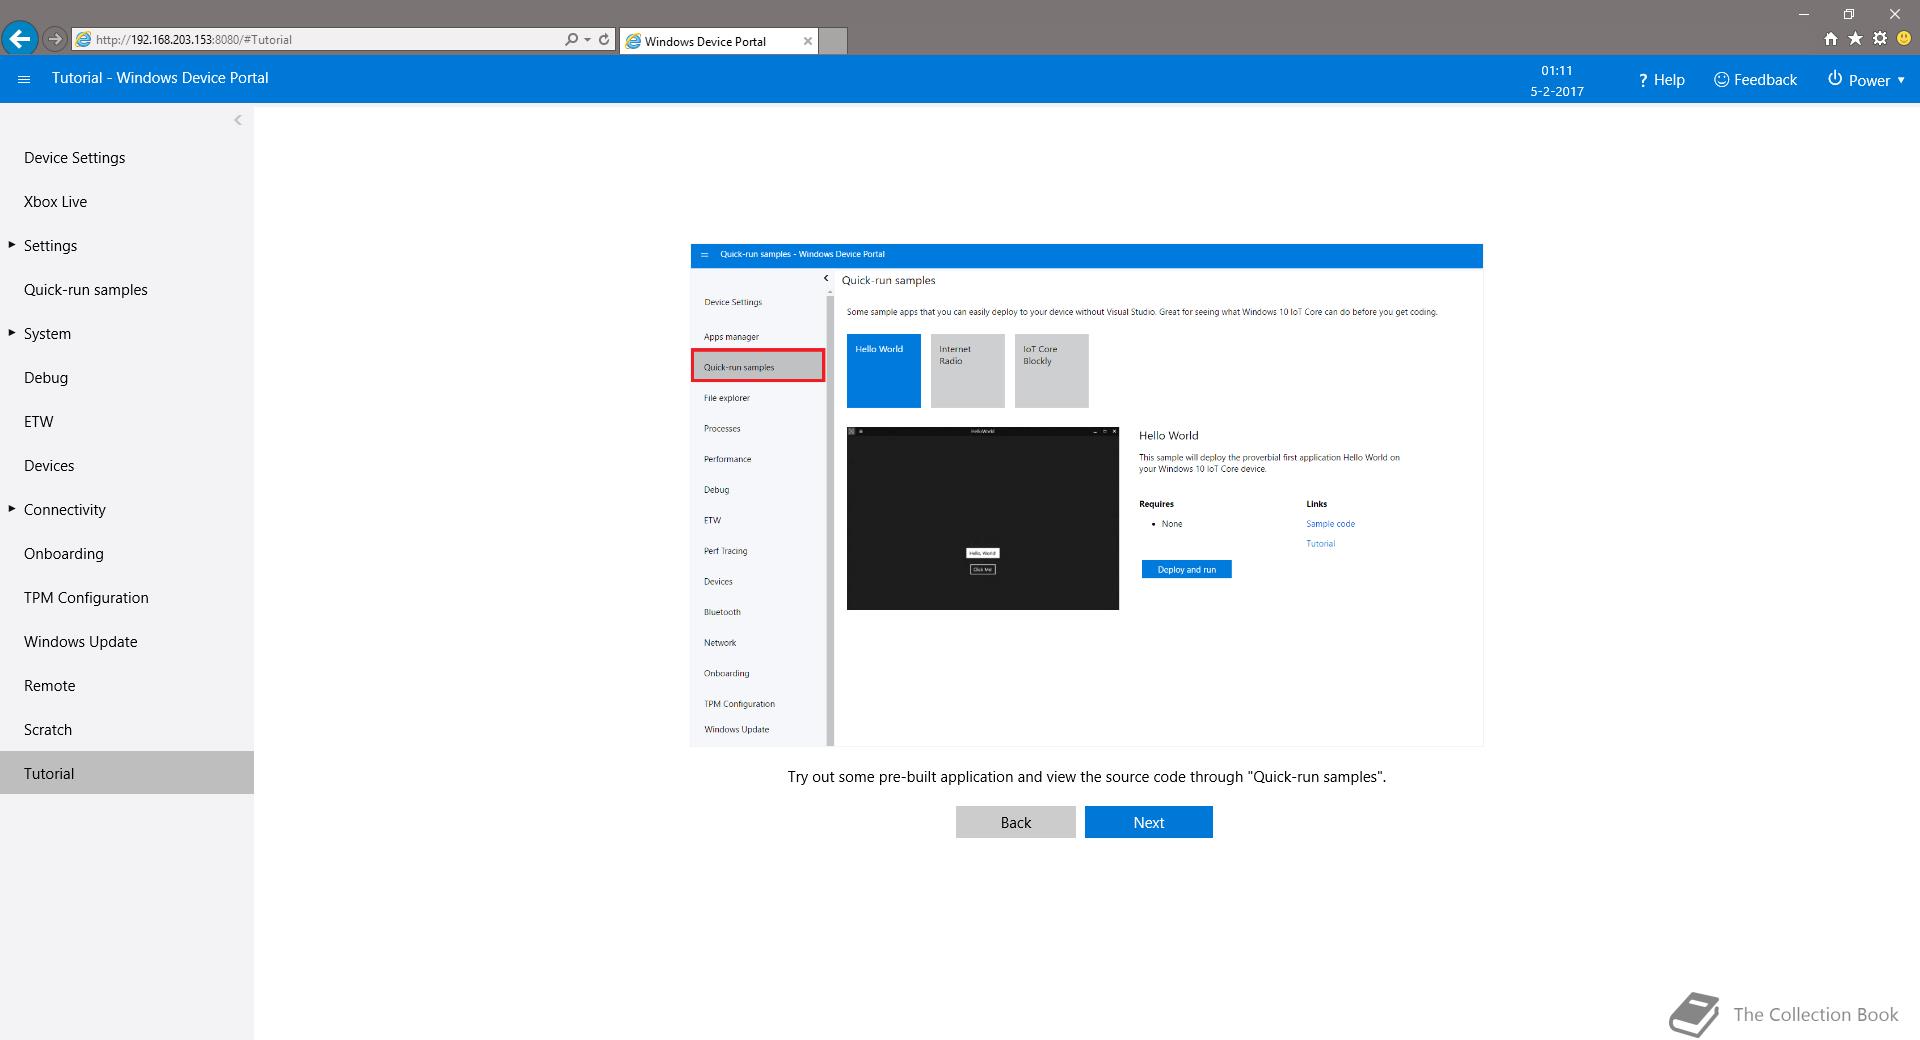Click the Next button
The image size is (1920, 1040).
1149,822
